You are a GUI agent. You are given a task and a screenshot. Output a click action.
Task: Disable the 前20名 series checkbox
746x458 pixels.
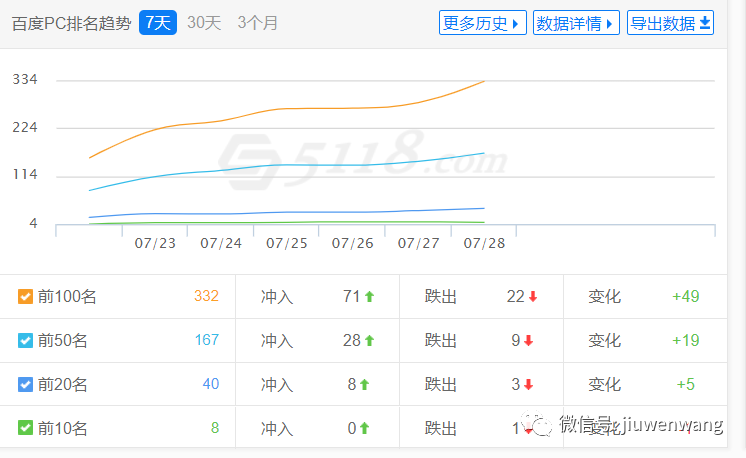(x=26, y=385)
